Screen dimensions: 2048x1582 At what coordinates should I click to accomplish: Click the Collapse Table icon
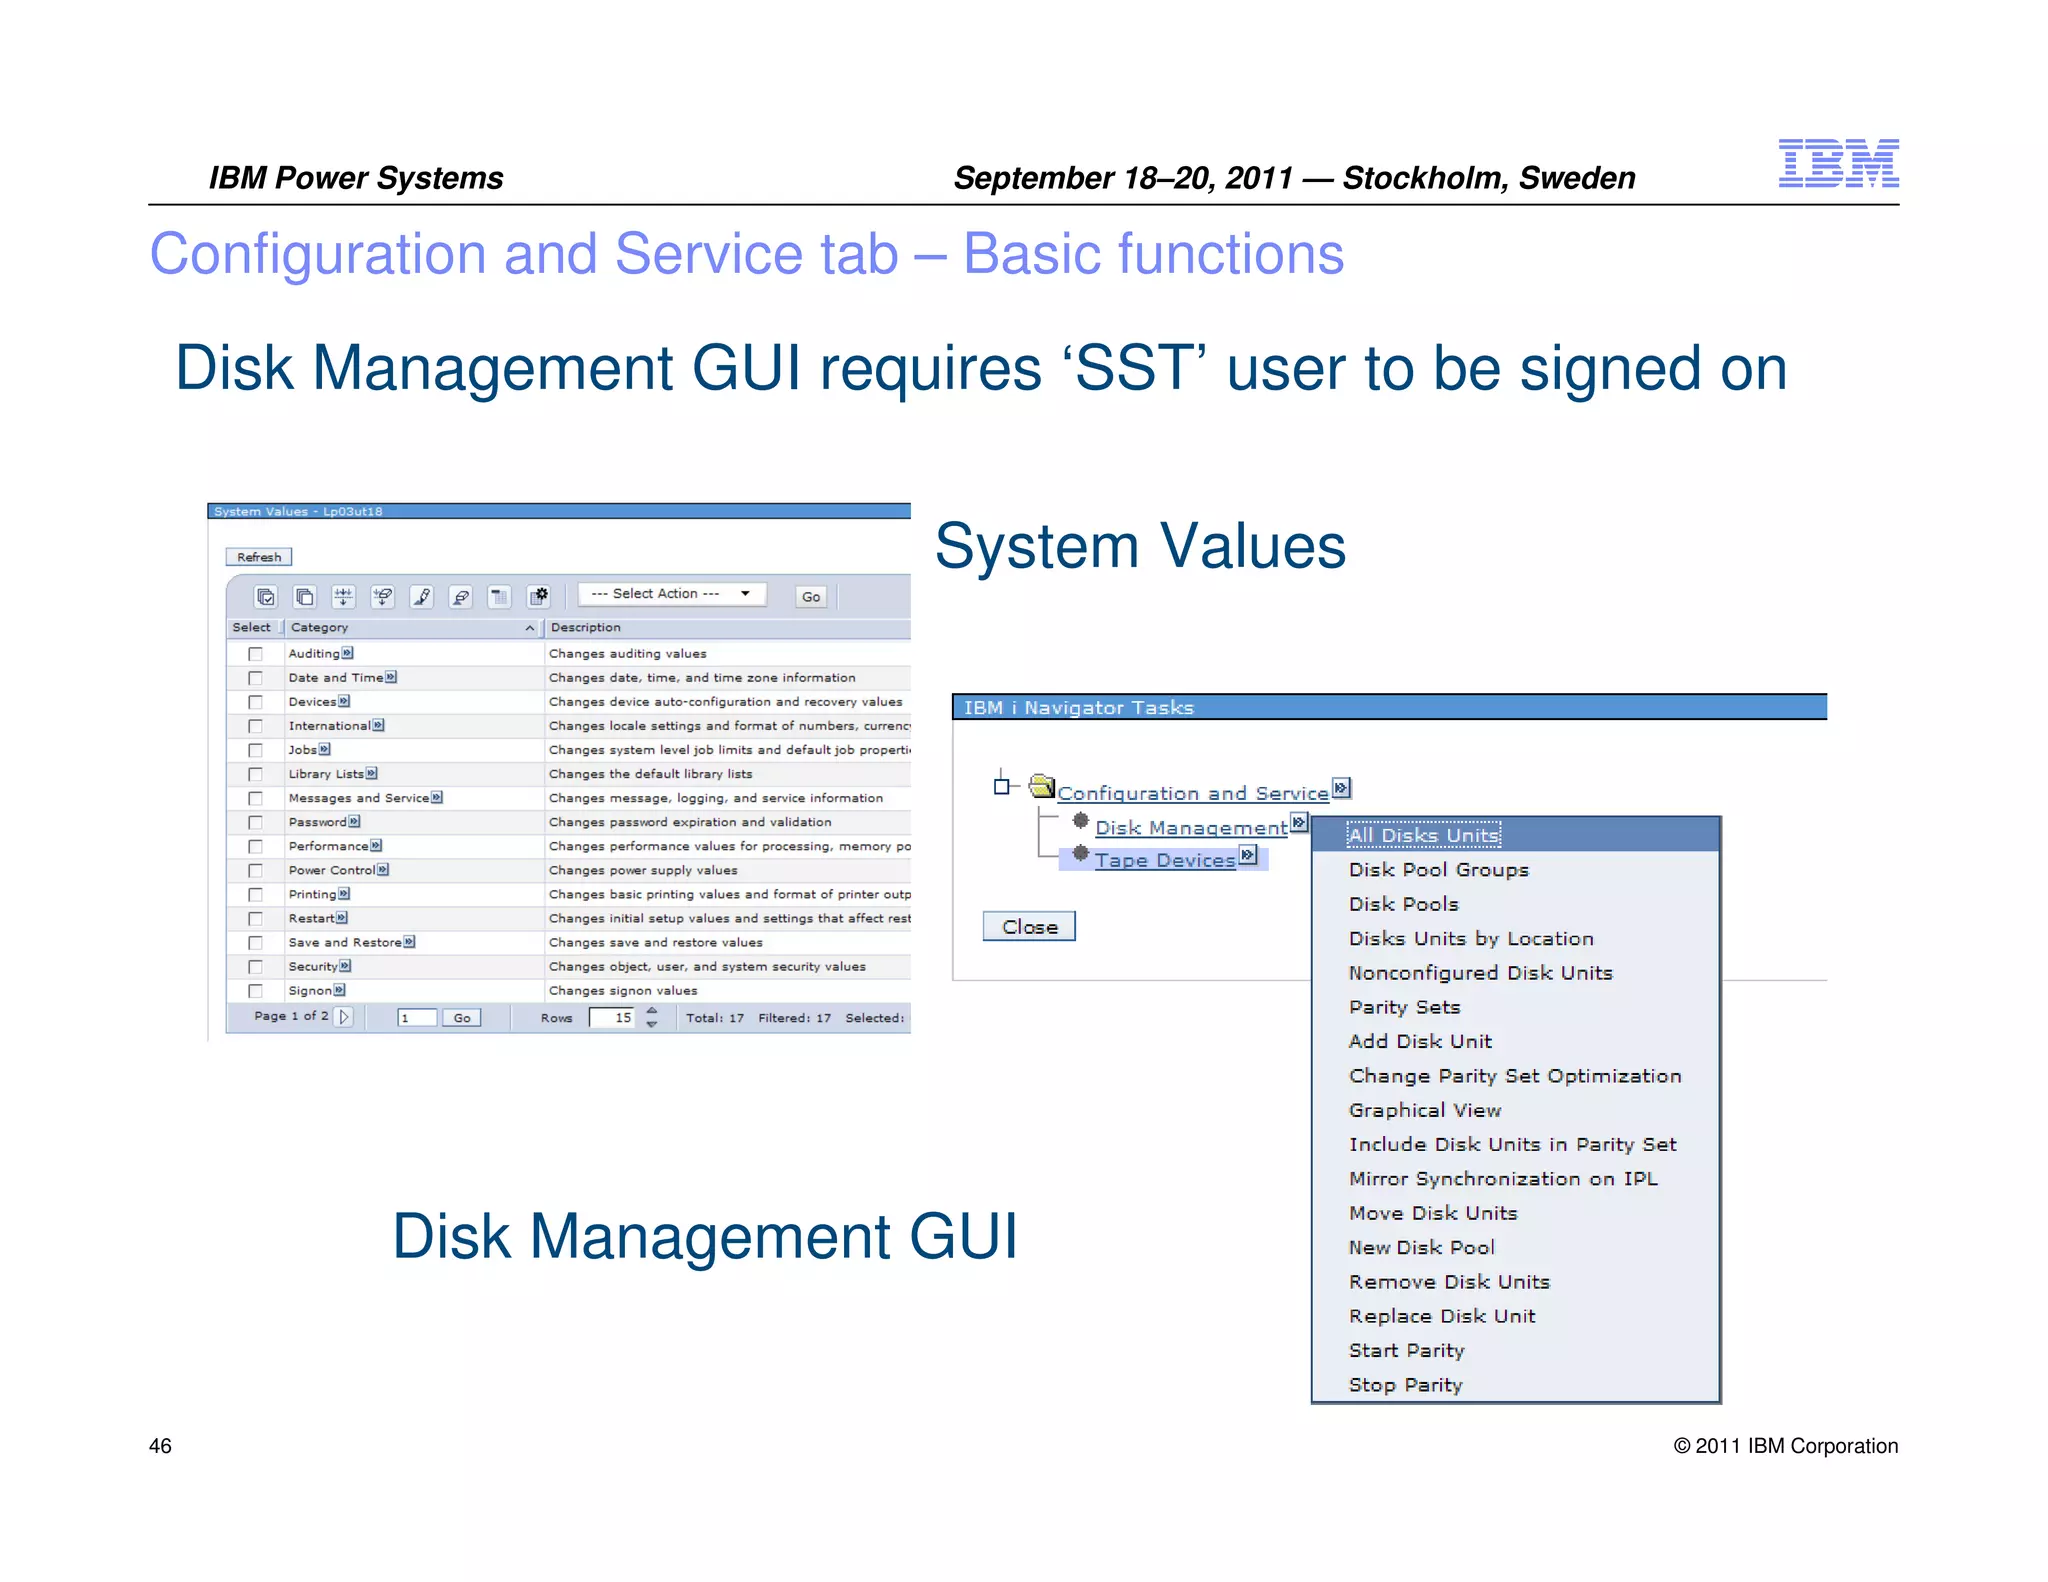tap(500, 596)
